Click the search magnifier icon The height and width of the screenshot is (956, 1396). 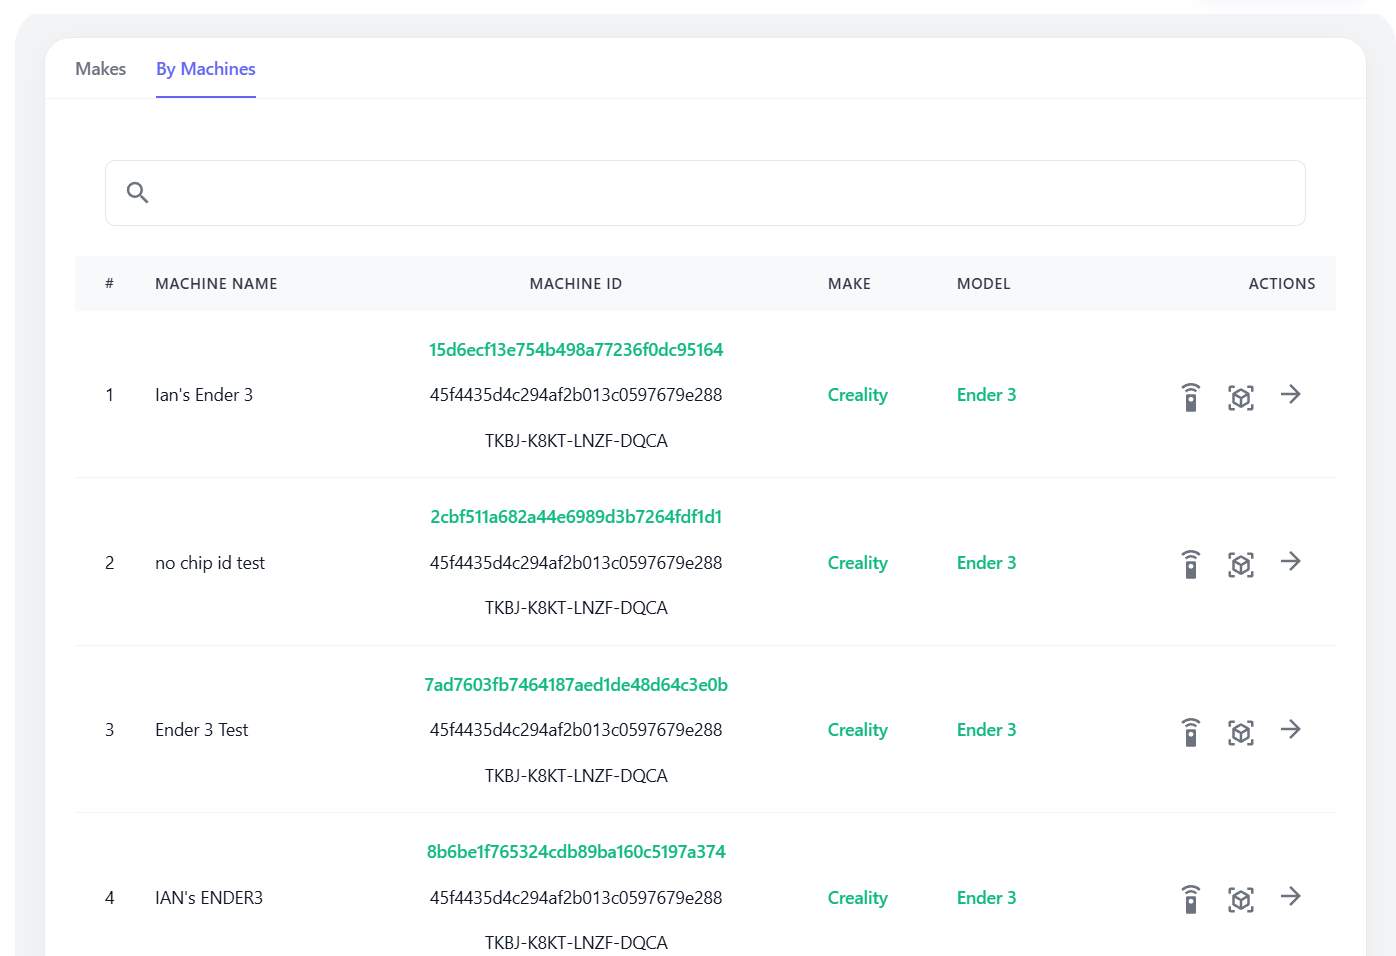tap(138, 192)
